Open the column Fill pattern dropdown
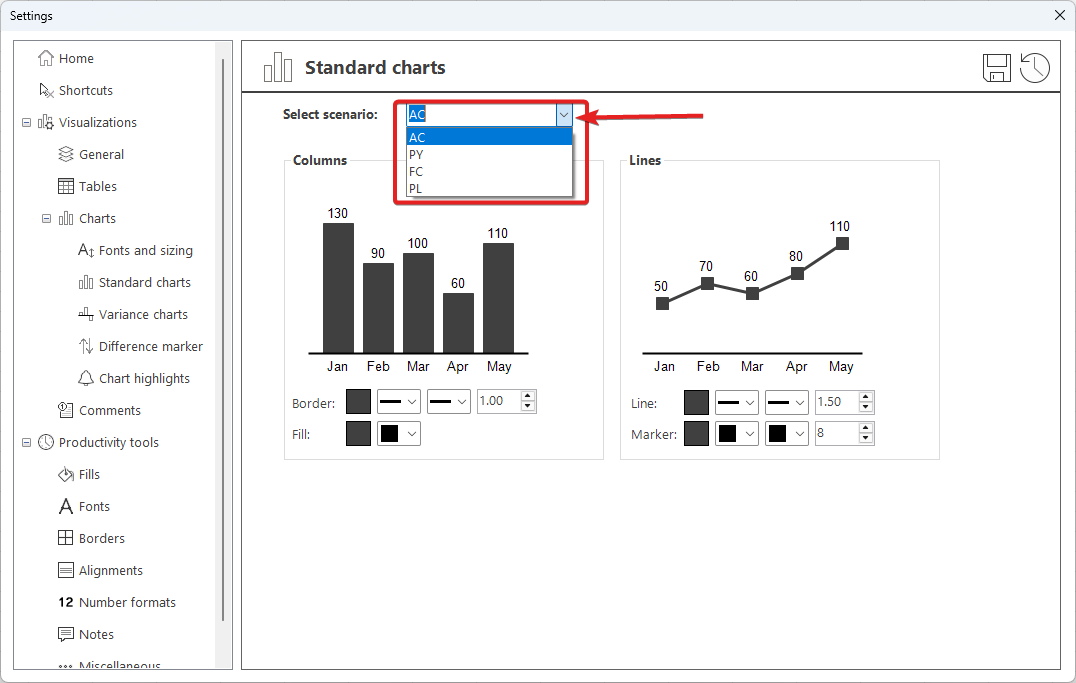1076x683 pixels. (399, 433)
